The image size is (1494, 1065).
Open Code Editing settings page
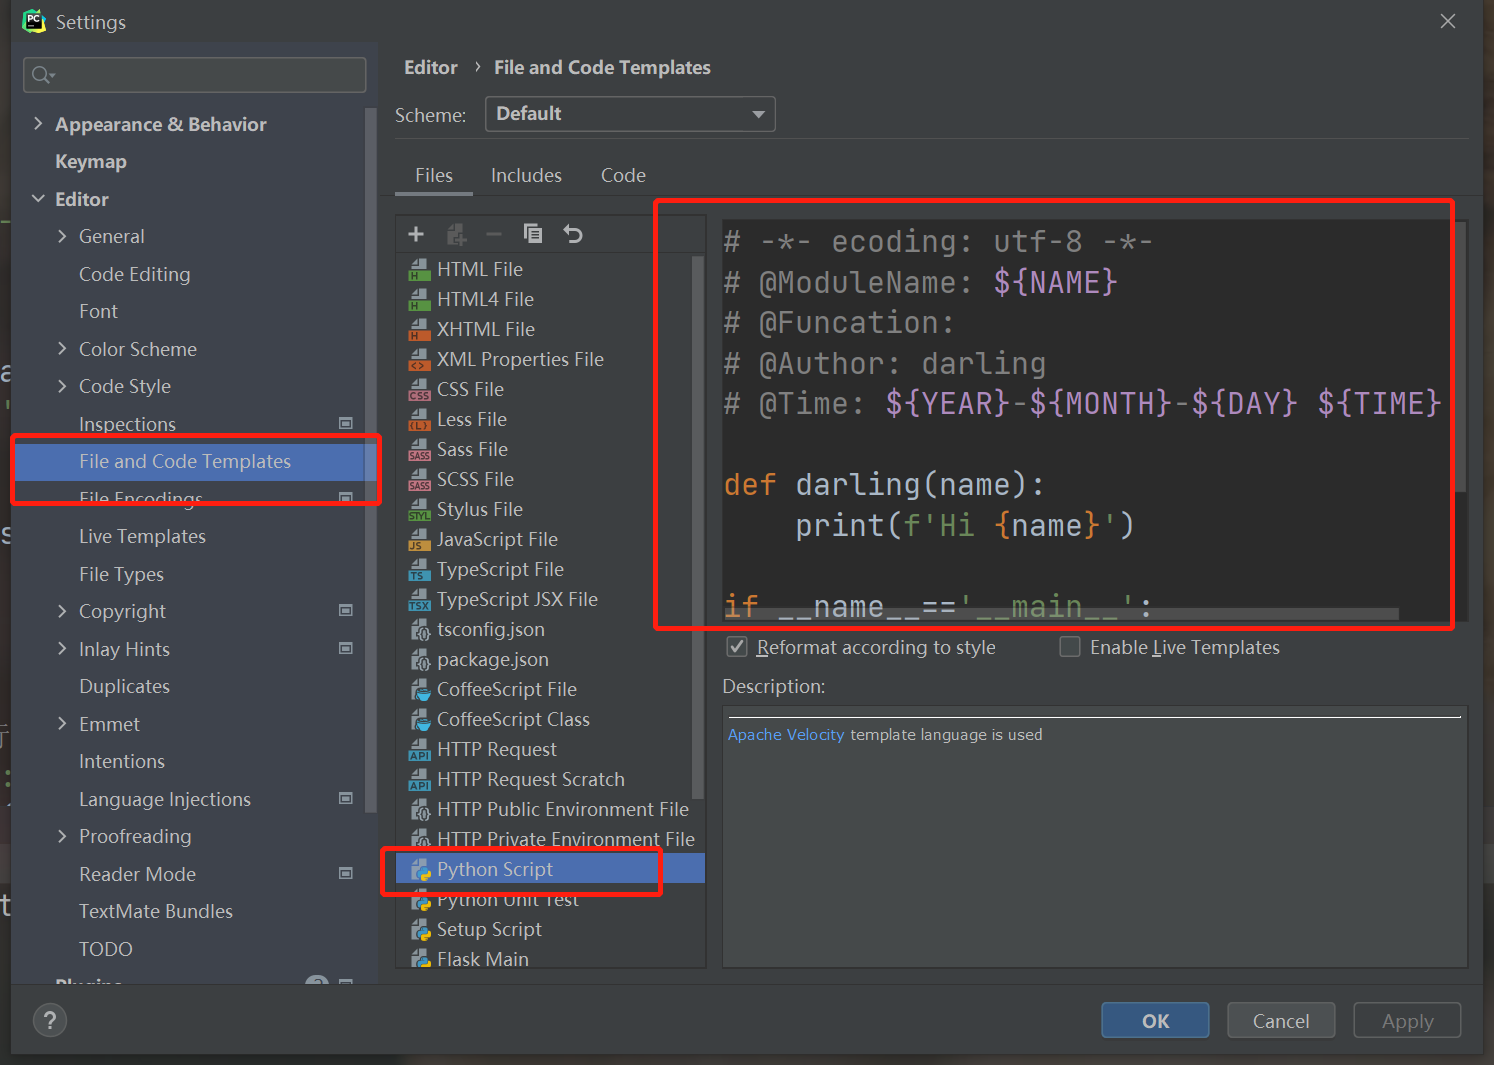(134, 274)
